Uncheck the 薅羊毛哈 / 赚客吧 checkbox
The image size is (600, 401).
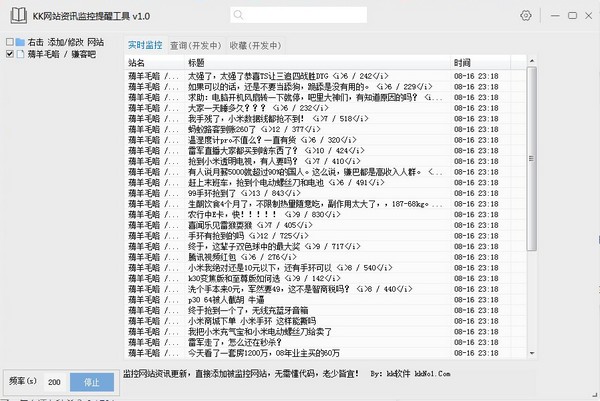(10, 54)
